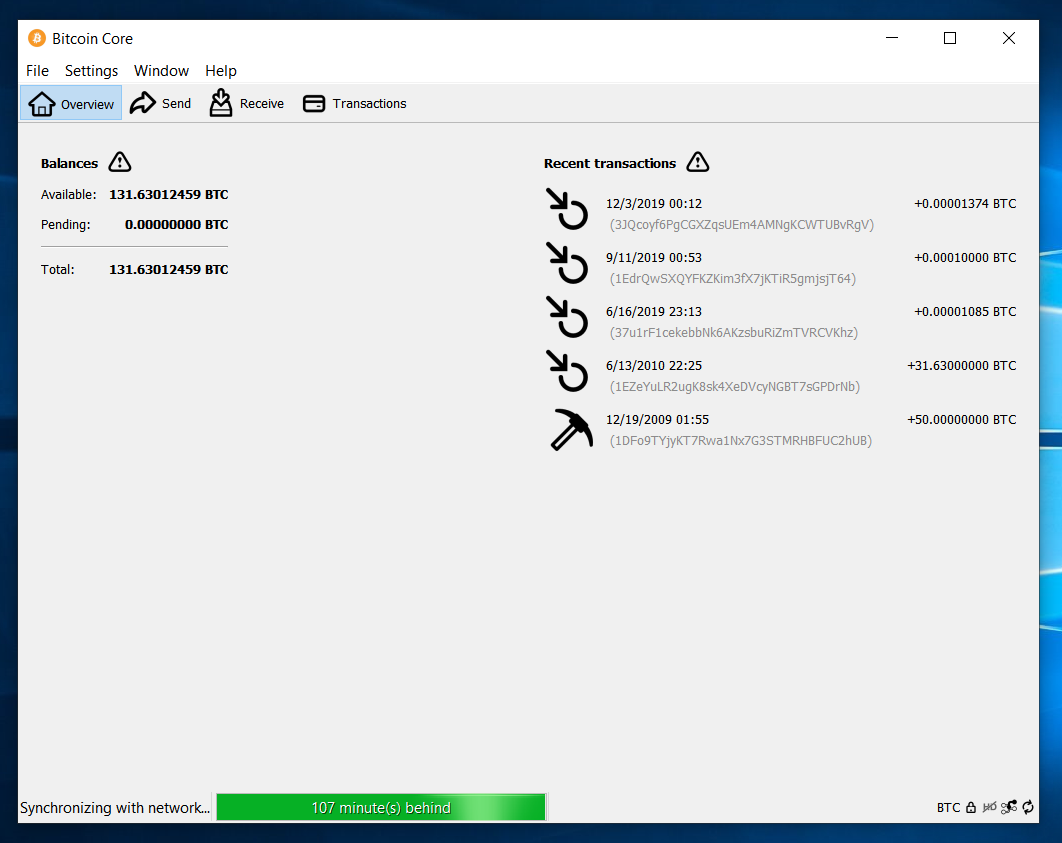1062x843 pixels.
Task: Expand the Window menu
Action: pyautogui.click(x=161, y=71)
